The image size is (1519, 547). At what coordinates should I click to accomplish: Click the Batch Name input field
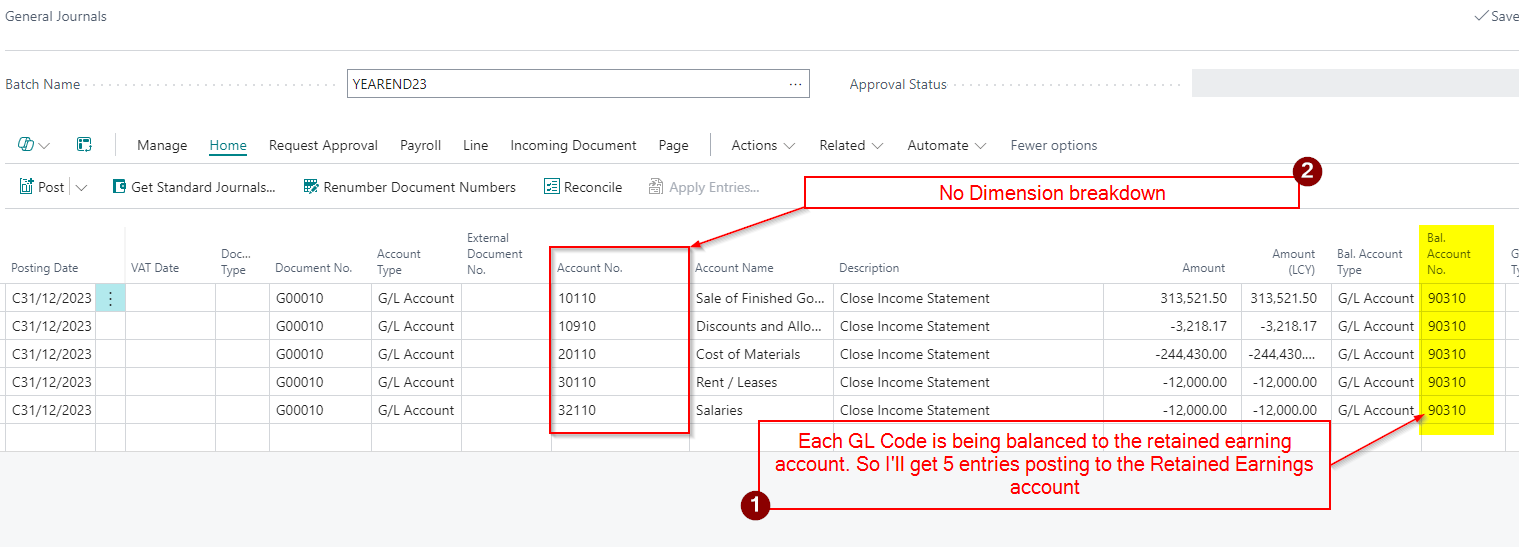coord(565,84)
